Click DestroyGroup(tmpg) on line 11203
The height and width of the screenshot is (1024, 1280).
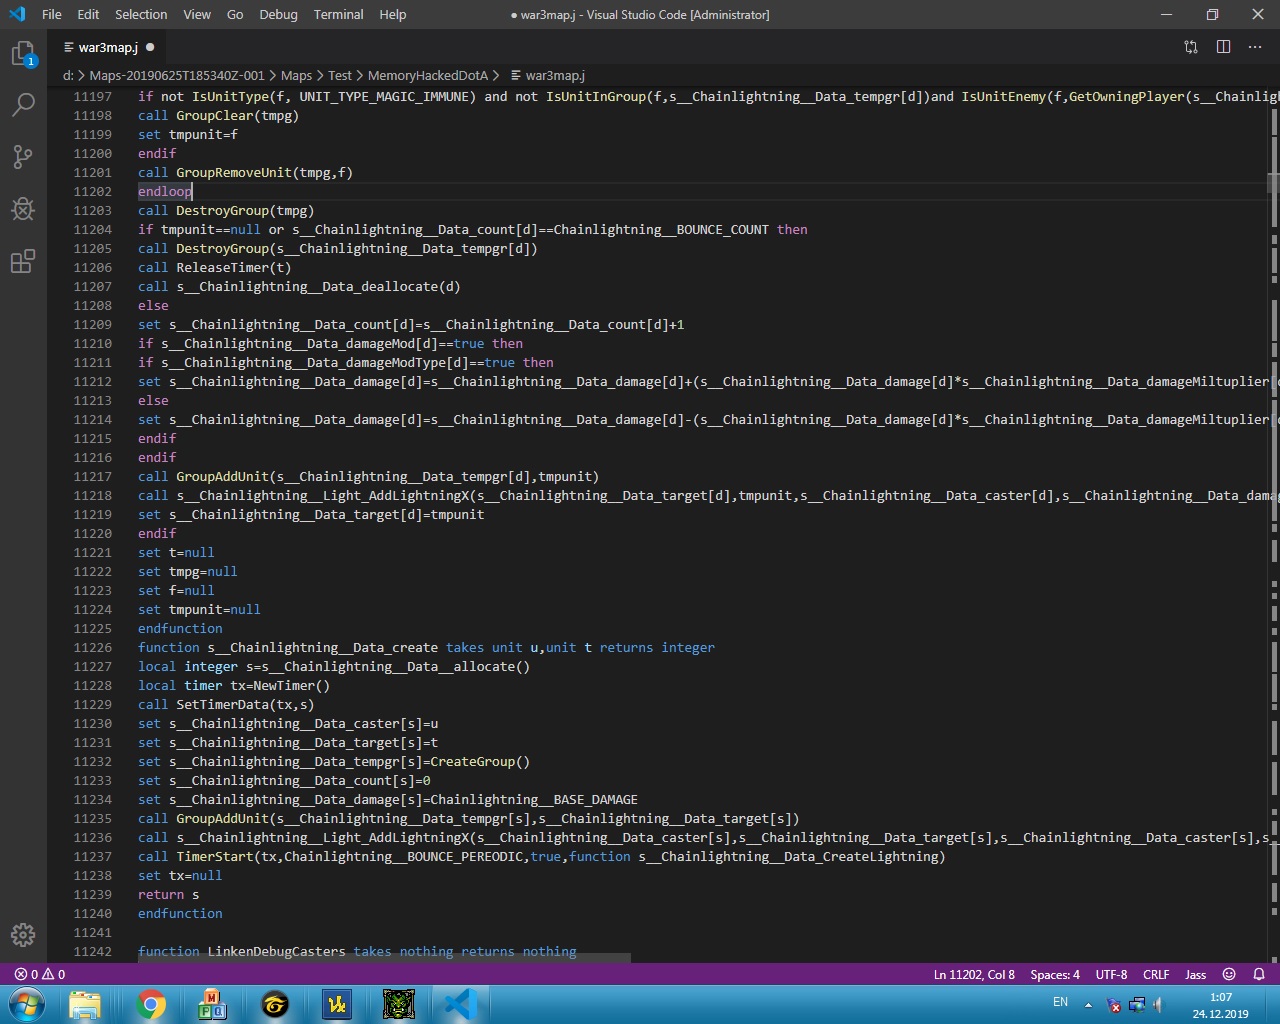[245, 210]
